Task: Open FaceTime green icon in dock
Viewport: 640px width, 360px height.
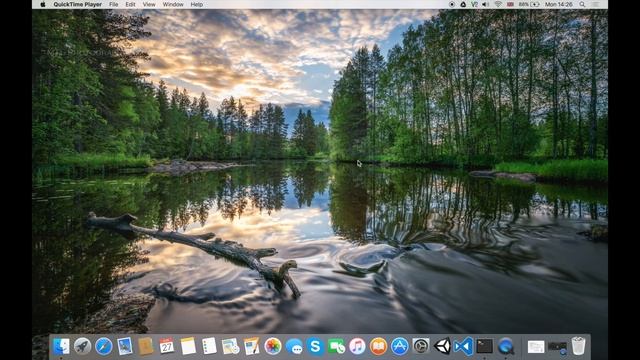Action: [336, 347]
